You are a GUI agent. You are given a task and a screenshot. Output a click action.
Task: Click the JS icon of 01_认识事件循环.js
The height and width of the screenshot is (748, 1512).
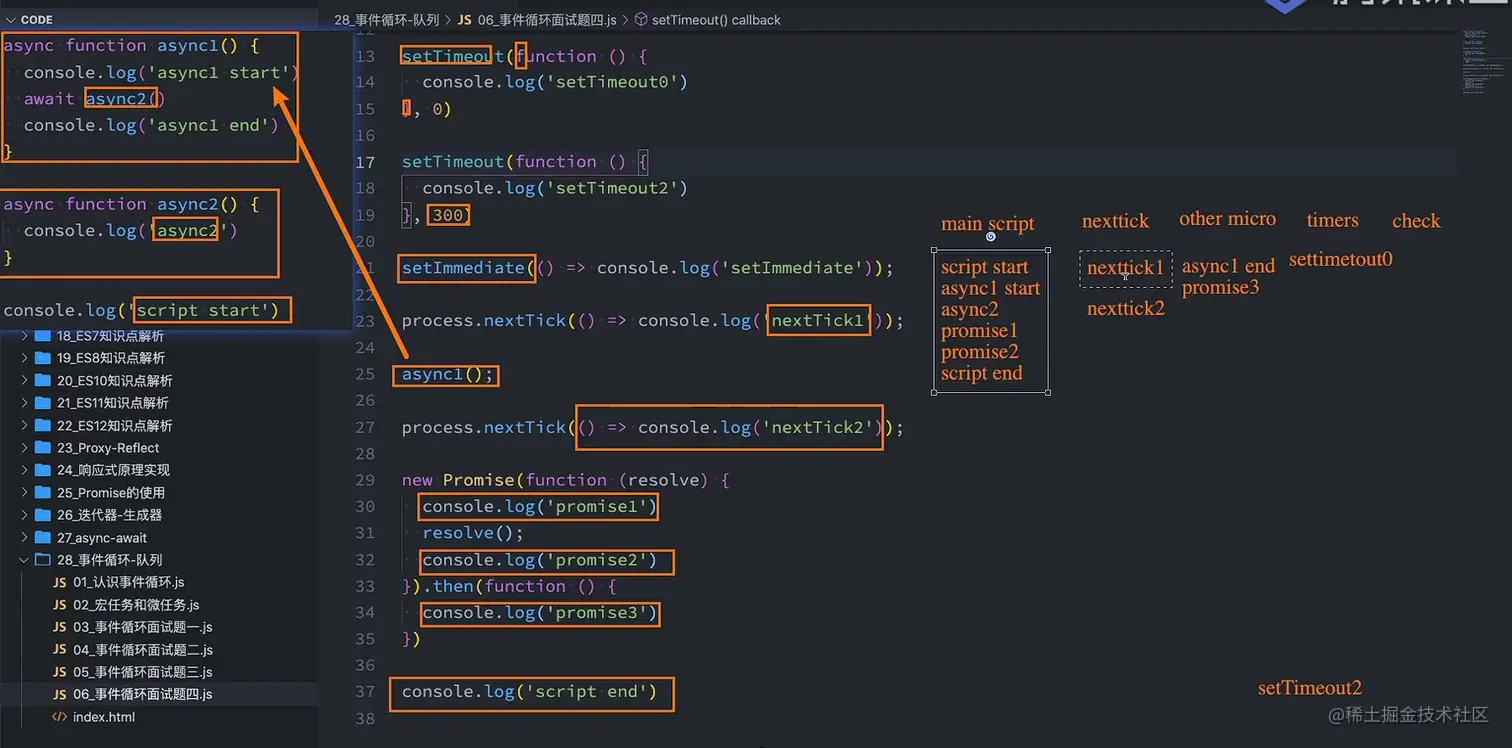[x=60, y=582]
